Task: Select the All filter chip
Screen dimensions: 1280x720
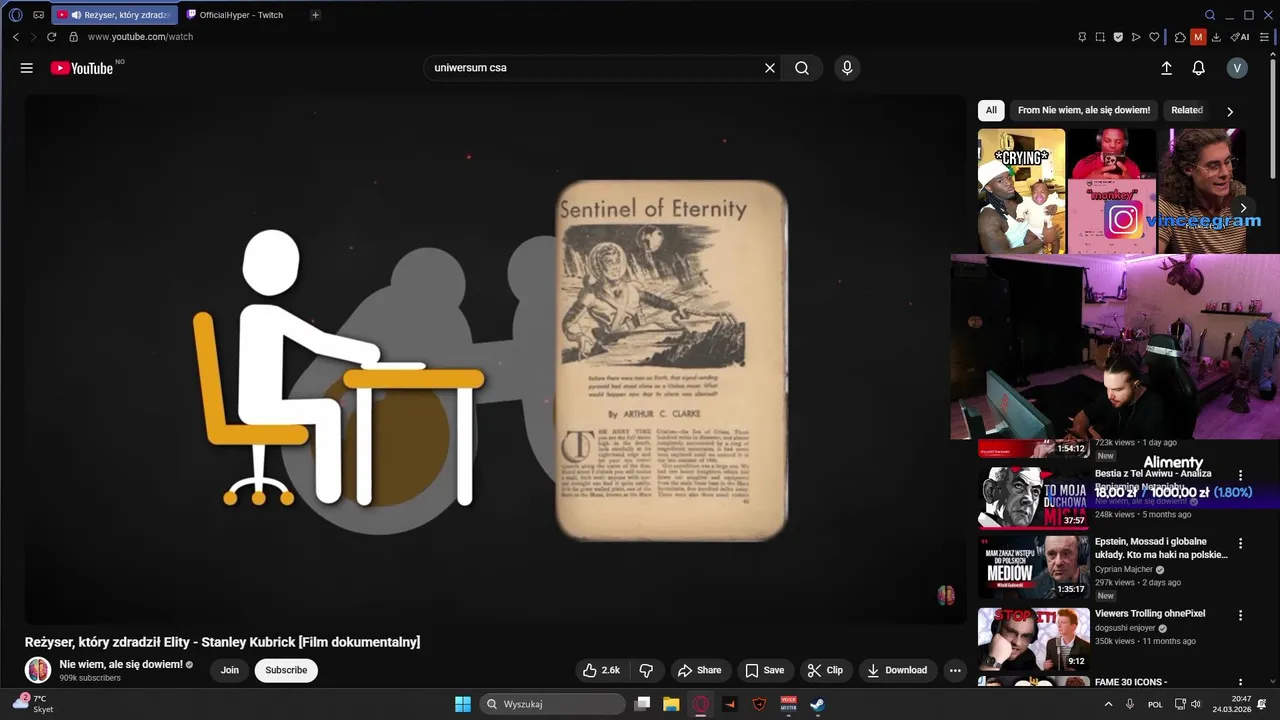Action: coord(991,110)
